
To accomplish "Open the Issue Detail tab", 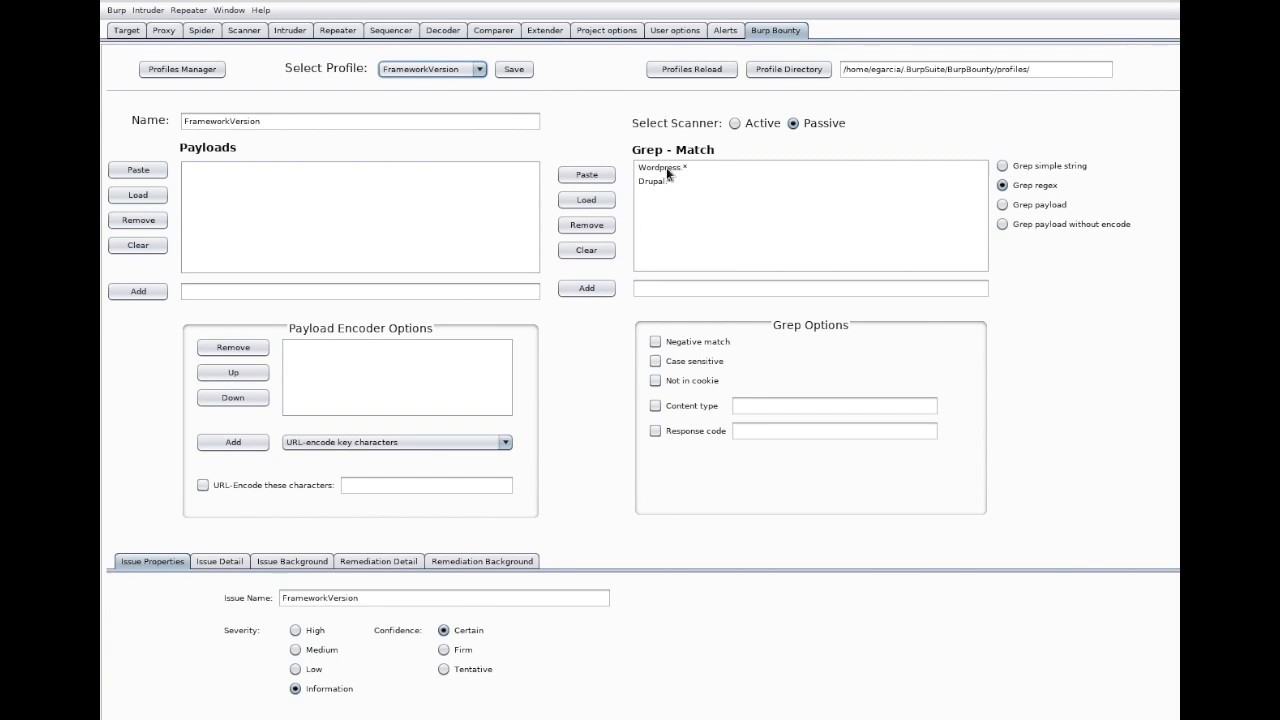I will coord(220,561).
